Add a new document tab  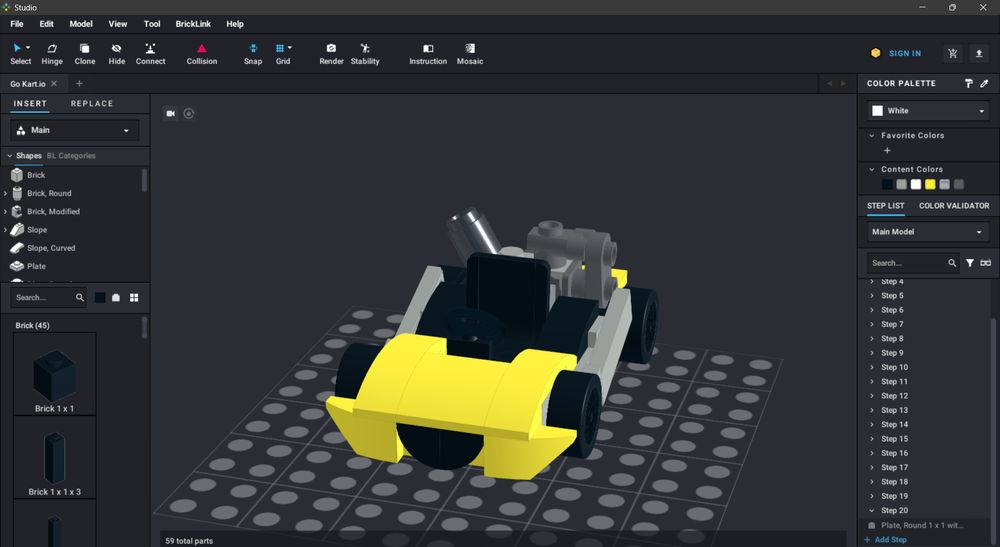click(79, 84)
